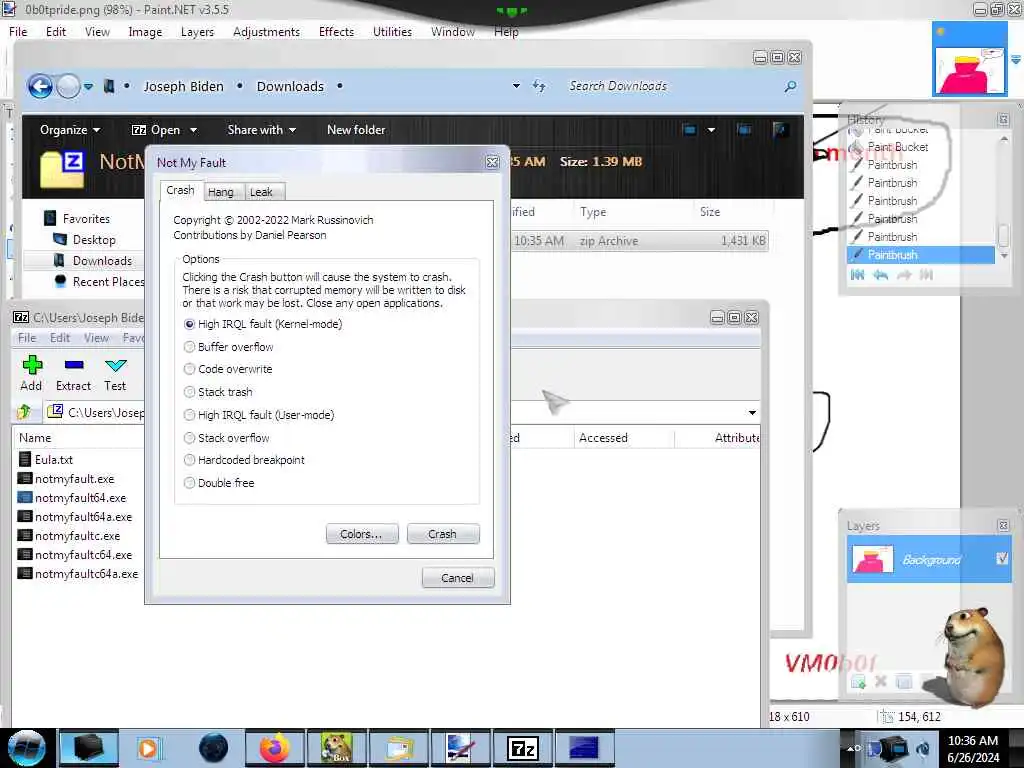This screenshot has width=1024, height=768.
Task: Click the Add New Layer icon in Layers
Action: click(x=858, y=682)
